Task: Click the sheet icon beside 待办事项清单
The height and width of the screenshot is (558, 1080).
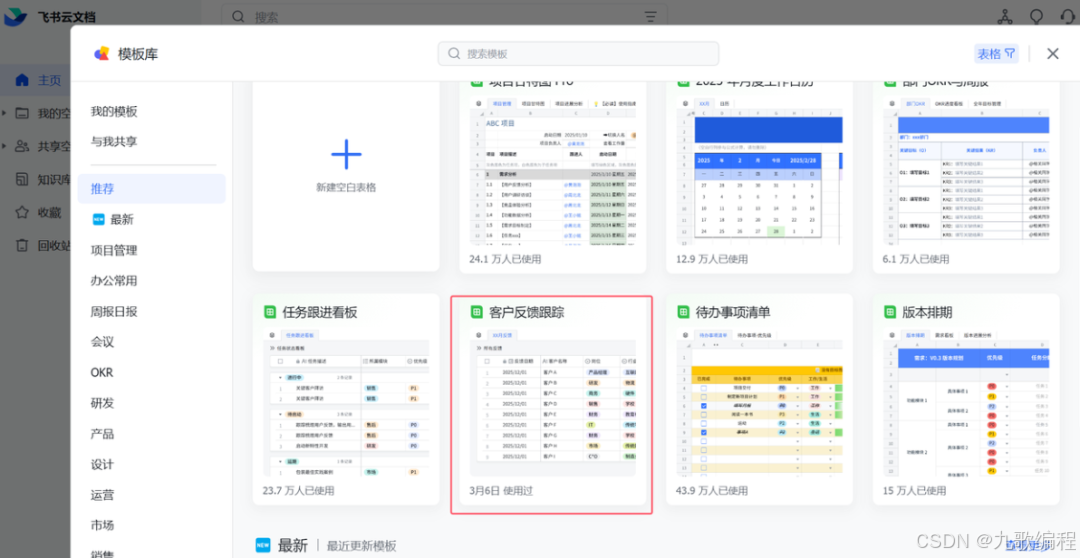Action: [683, 312]
